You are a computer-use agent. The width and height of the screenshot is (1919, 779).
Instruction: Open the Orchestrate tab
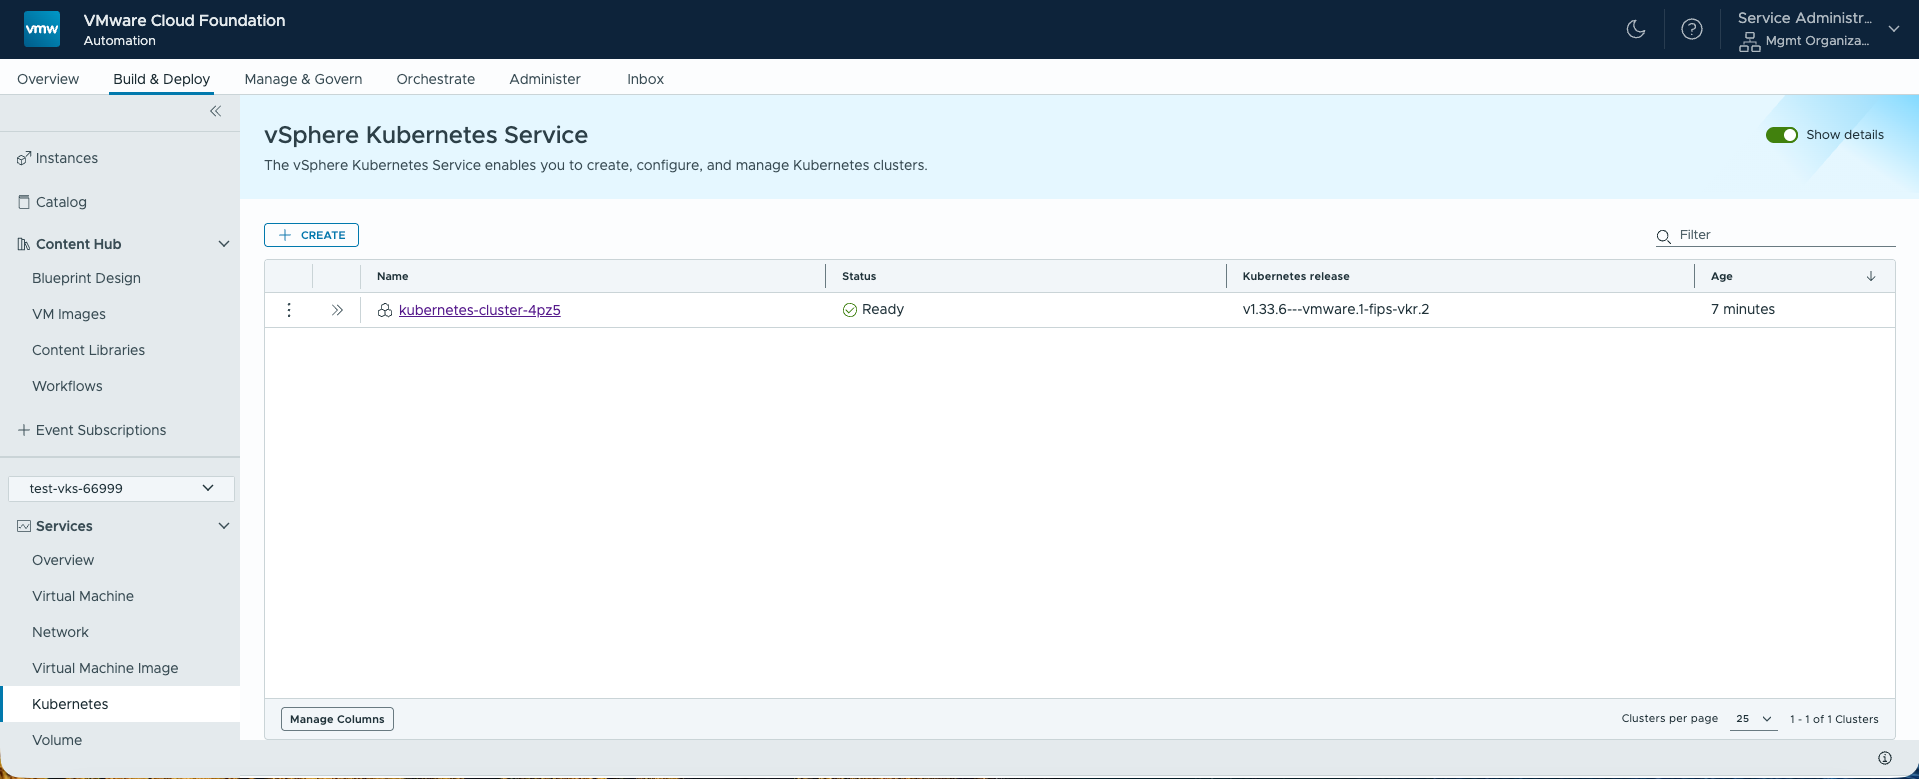click(435, 79)
